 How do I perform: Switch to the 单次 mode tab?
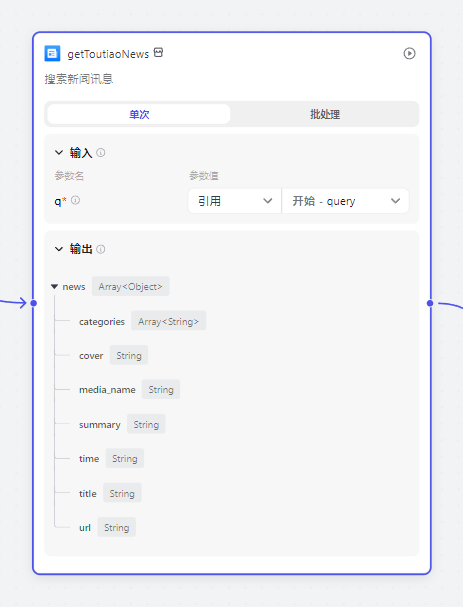point(139,114)
